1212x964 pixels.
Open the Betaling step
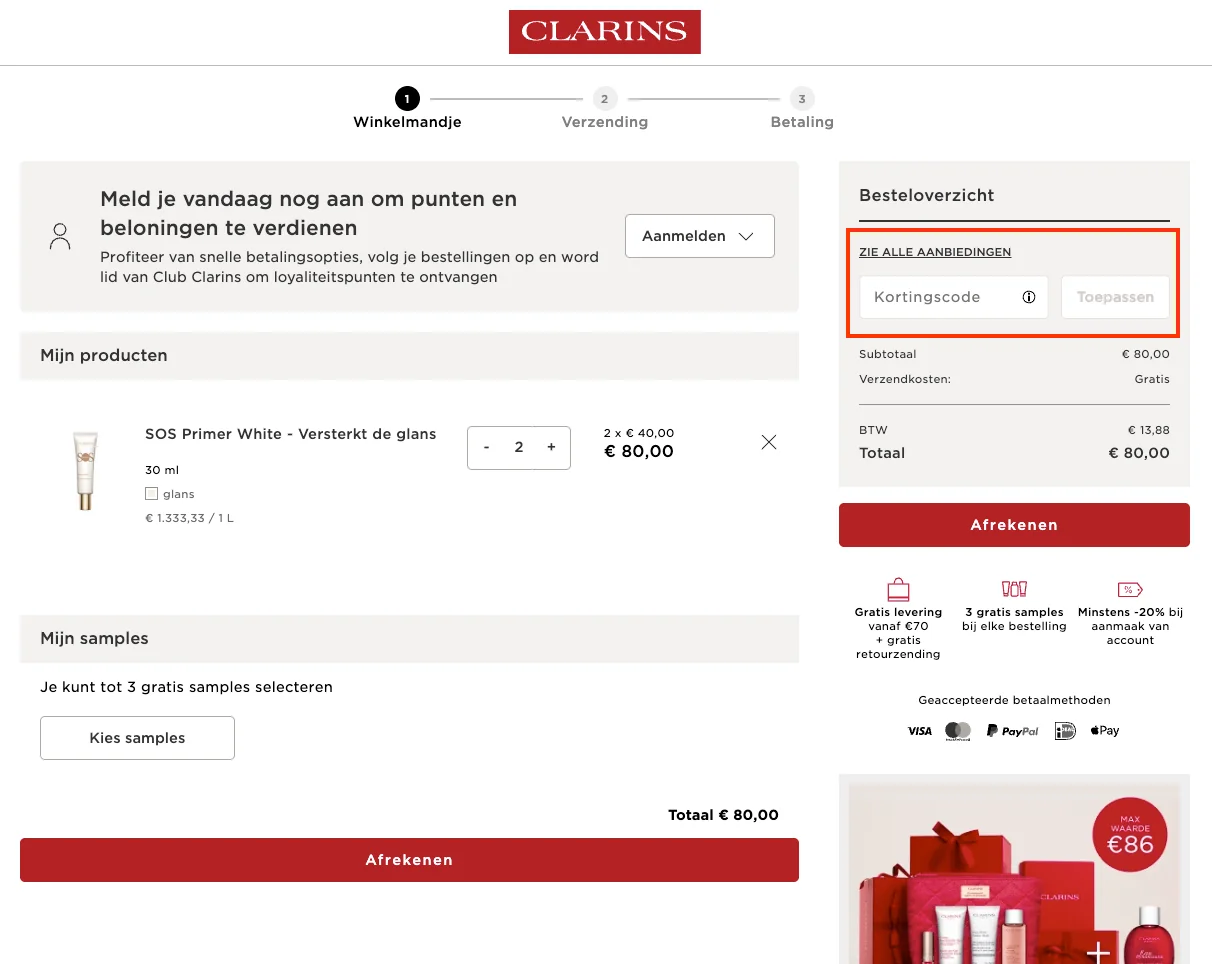click(801, 99)
